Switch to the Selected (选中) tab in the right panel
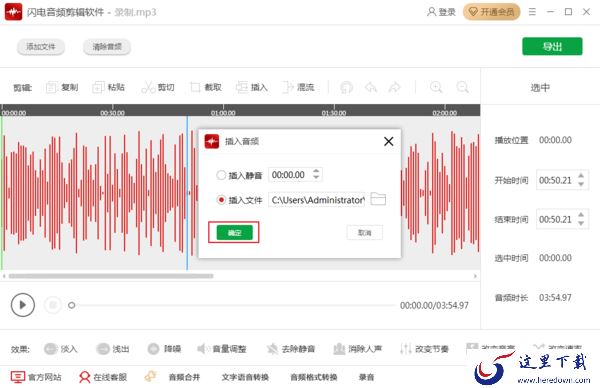The width and height of the screenshot is (600, 388). pyautogui.click(x=540, y=88)
